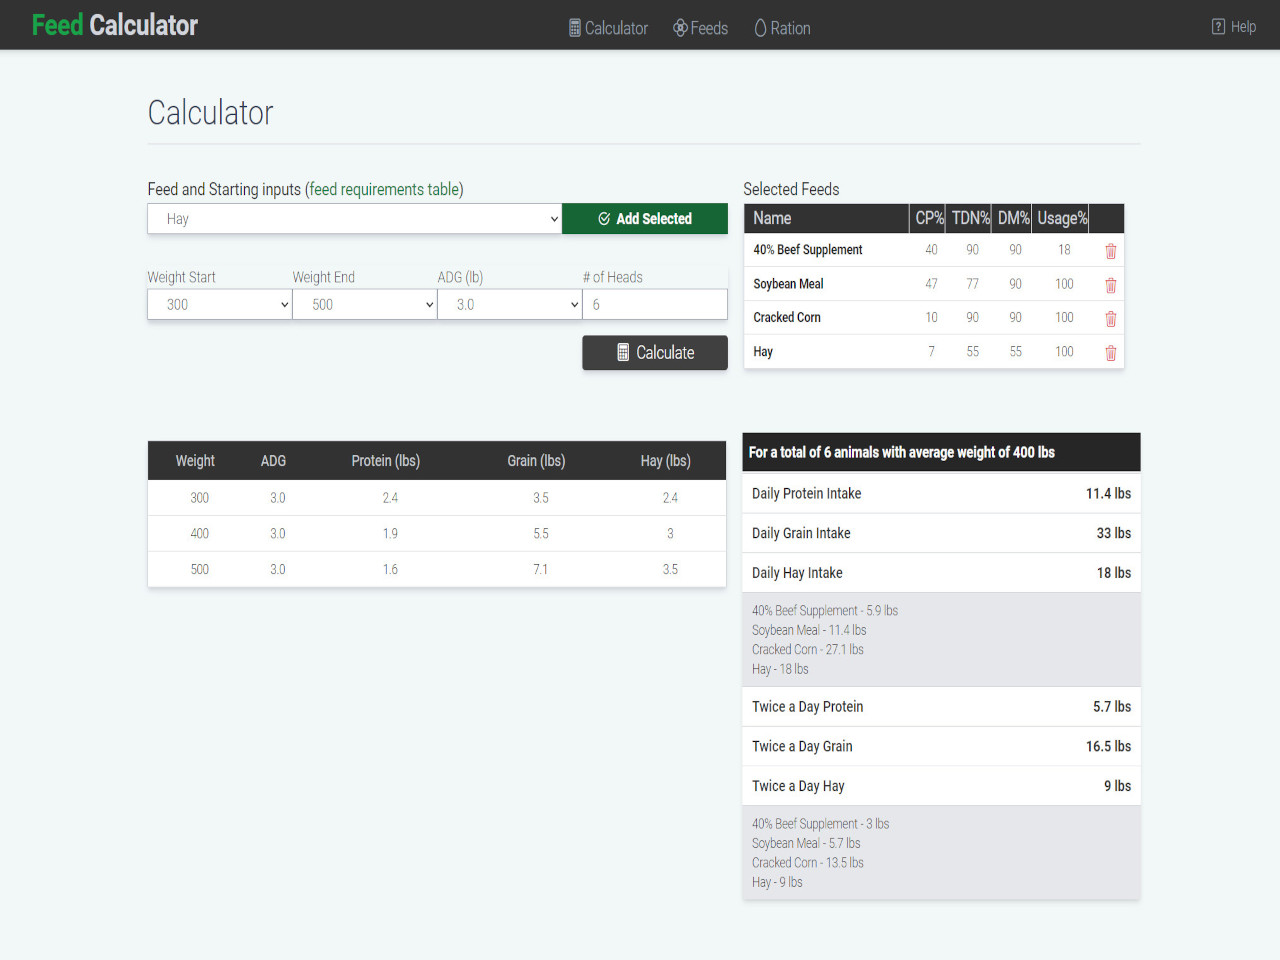
Task: Open the ADG (lb) dropdown
Action: pos(509,304)
